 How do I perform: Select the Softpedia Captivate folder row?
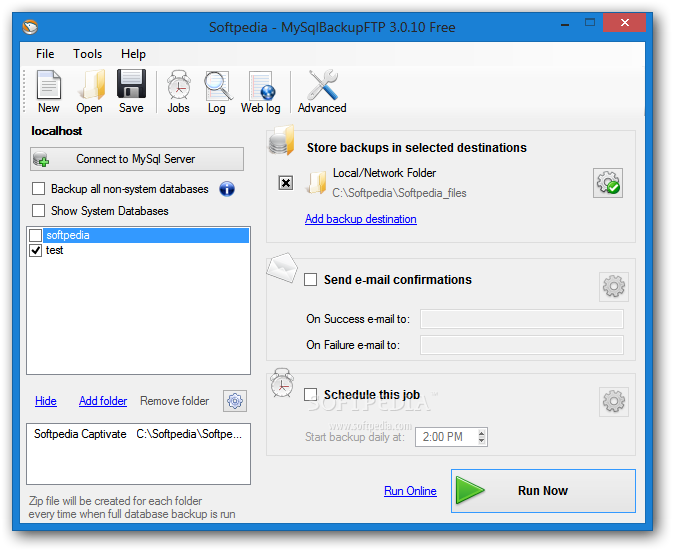pyautogui.click(x=138, y=434)
